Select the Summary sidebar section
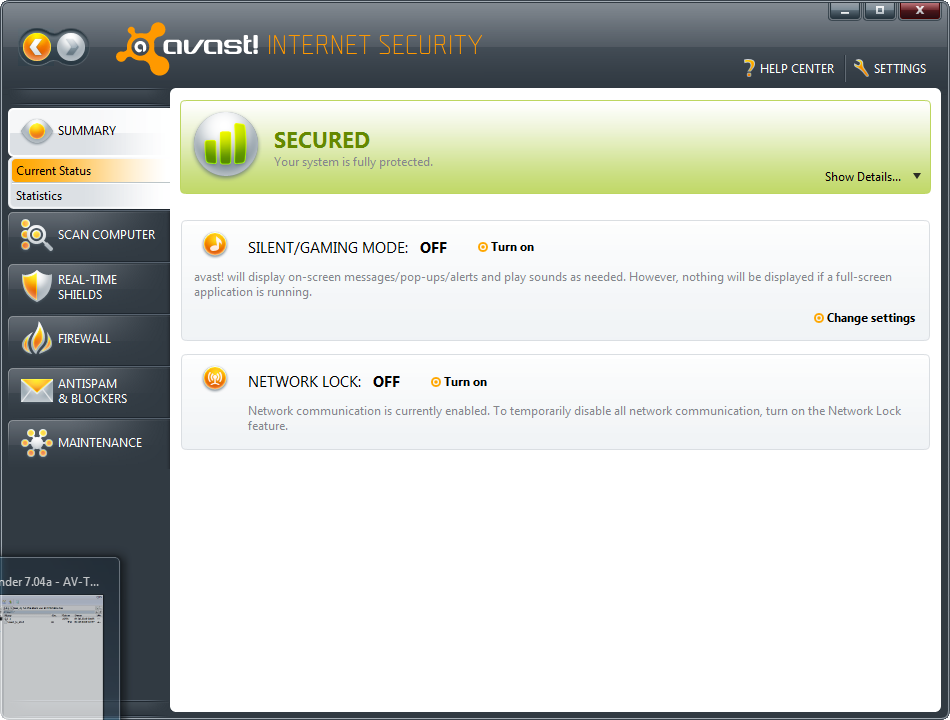The height and width of the screenshot is (720, 950). pyautogui.click(x=86, y=131)
